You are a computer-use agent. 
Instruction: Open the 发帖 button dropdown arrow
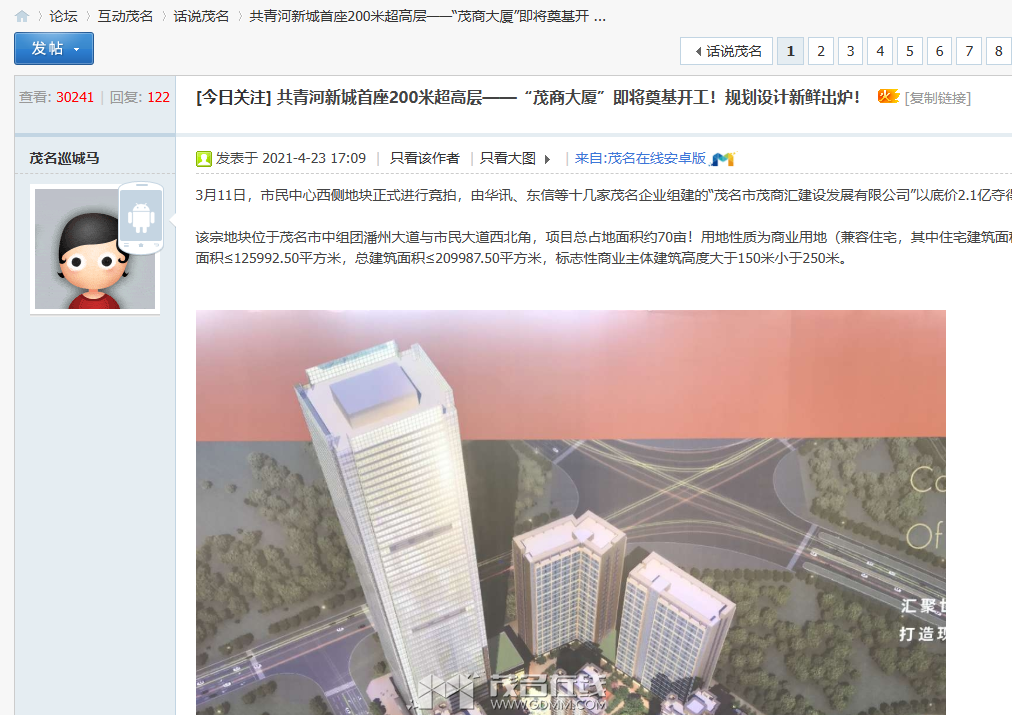click(x=75, y=47)
